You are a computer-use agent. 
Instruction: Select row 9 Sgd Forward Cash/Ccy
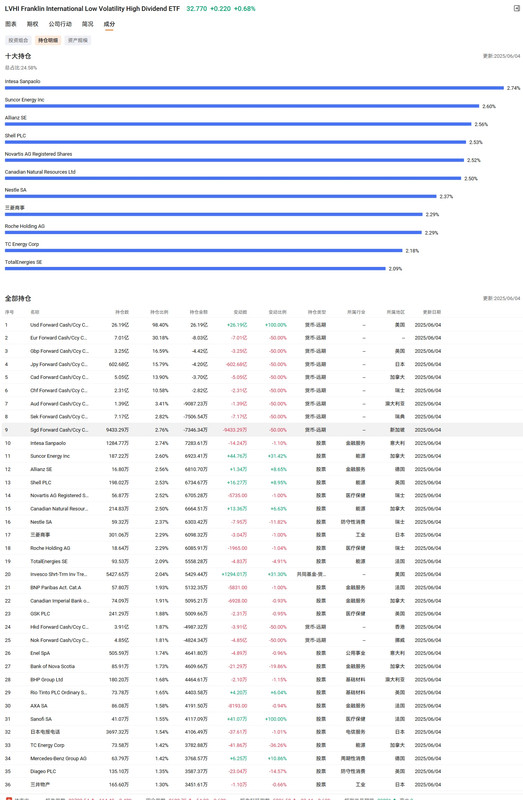(x=261, y=430)
